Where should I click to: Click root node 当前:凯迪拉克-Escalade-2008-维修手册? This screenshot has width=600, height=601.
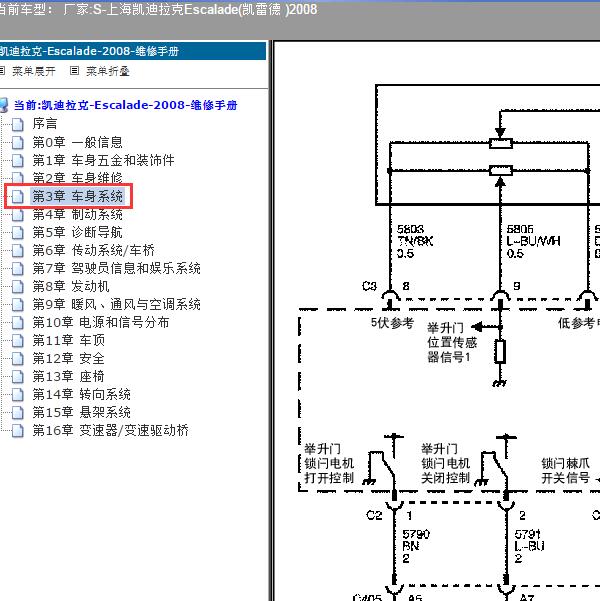click(x=126, y=105)
